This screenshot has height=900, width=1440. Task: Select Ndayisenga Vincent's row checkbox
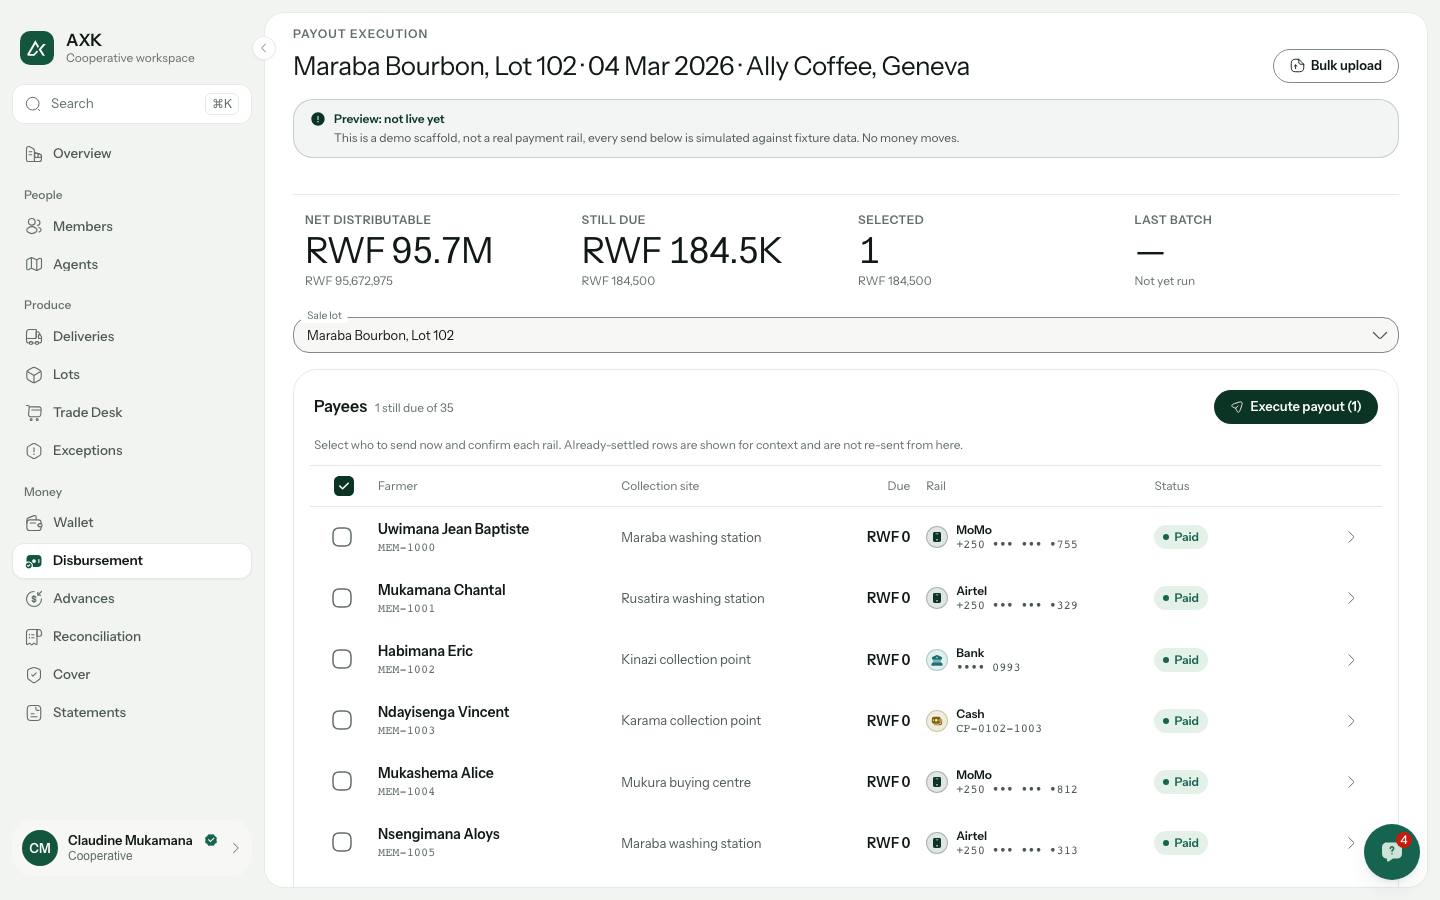click(342, 720)
